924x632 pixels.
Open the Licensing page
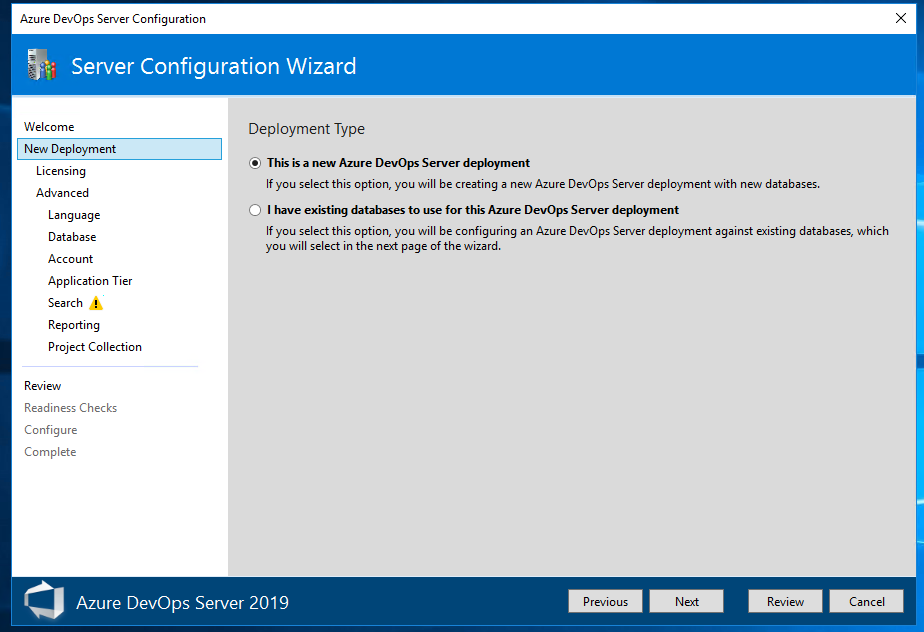click(61, 171)
